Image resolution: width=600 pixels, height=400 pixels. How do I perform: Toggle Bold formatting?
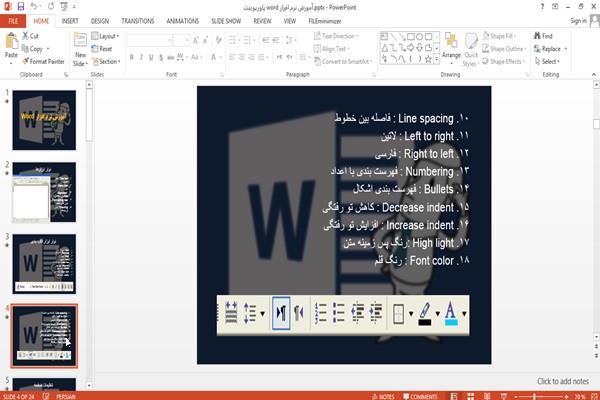(x=132, y=57)
